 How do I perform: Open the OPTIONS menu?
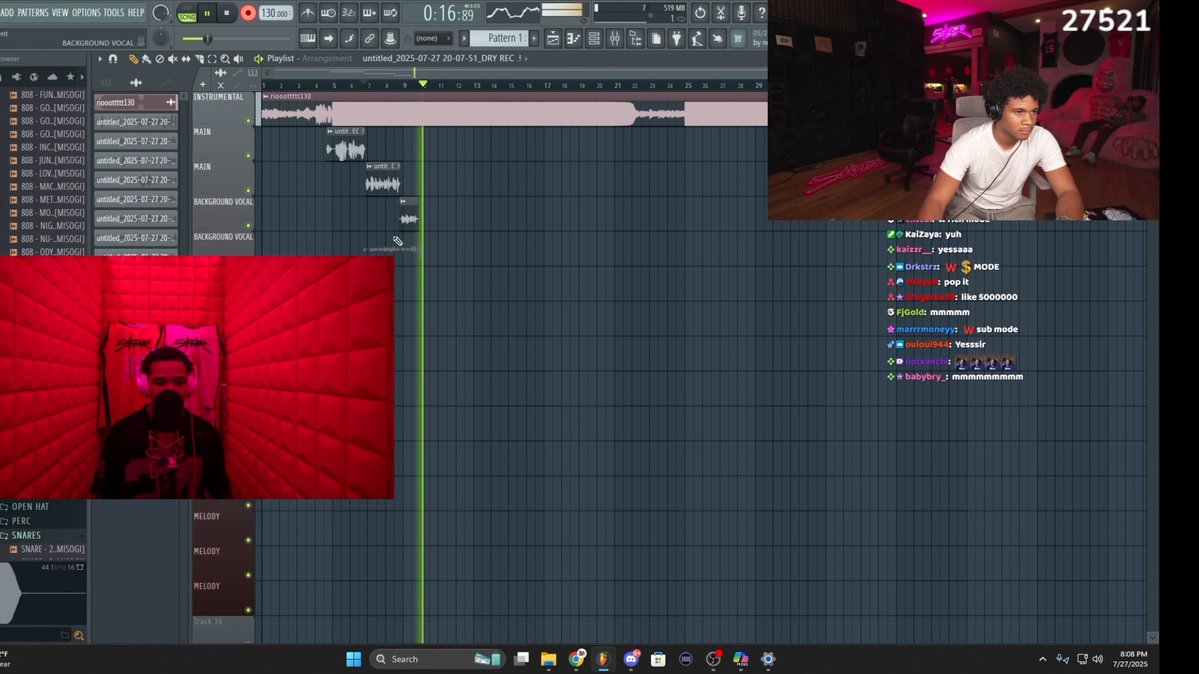pyautogui.click(x=86, y=12)
